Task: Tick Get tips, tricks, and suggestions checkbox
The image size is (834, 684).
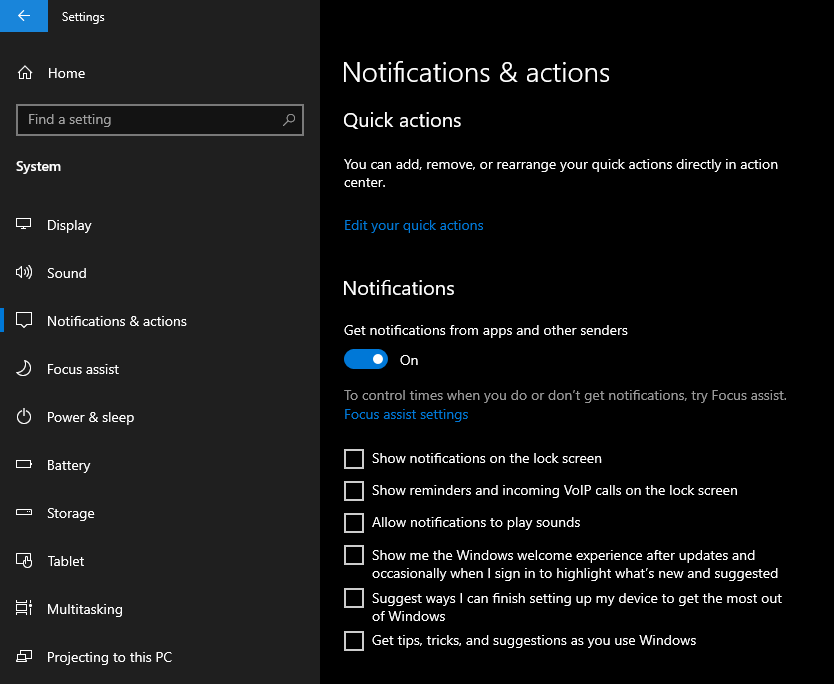Action: pyautogui.click(x=354, y=641)
